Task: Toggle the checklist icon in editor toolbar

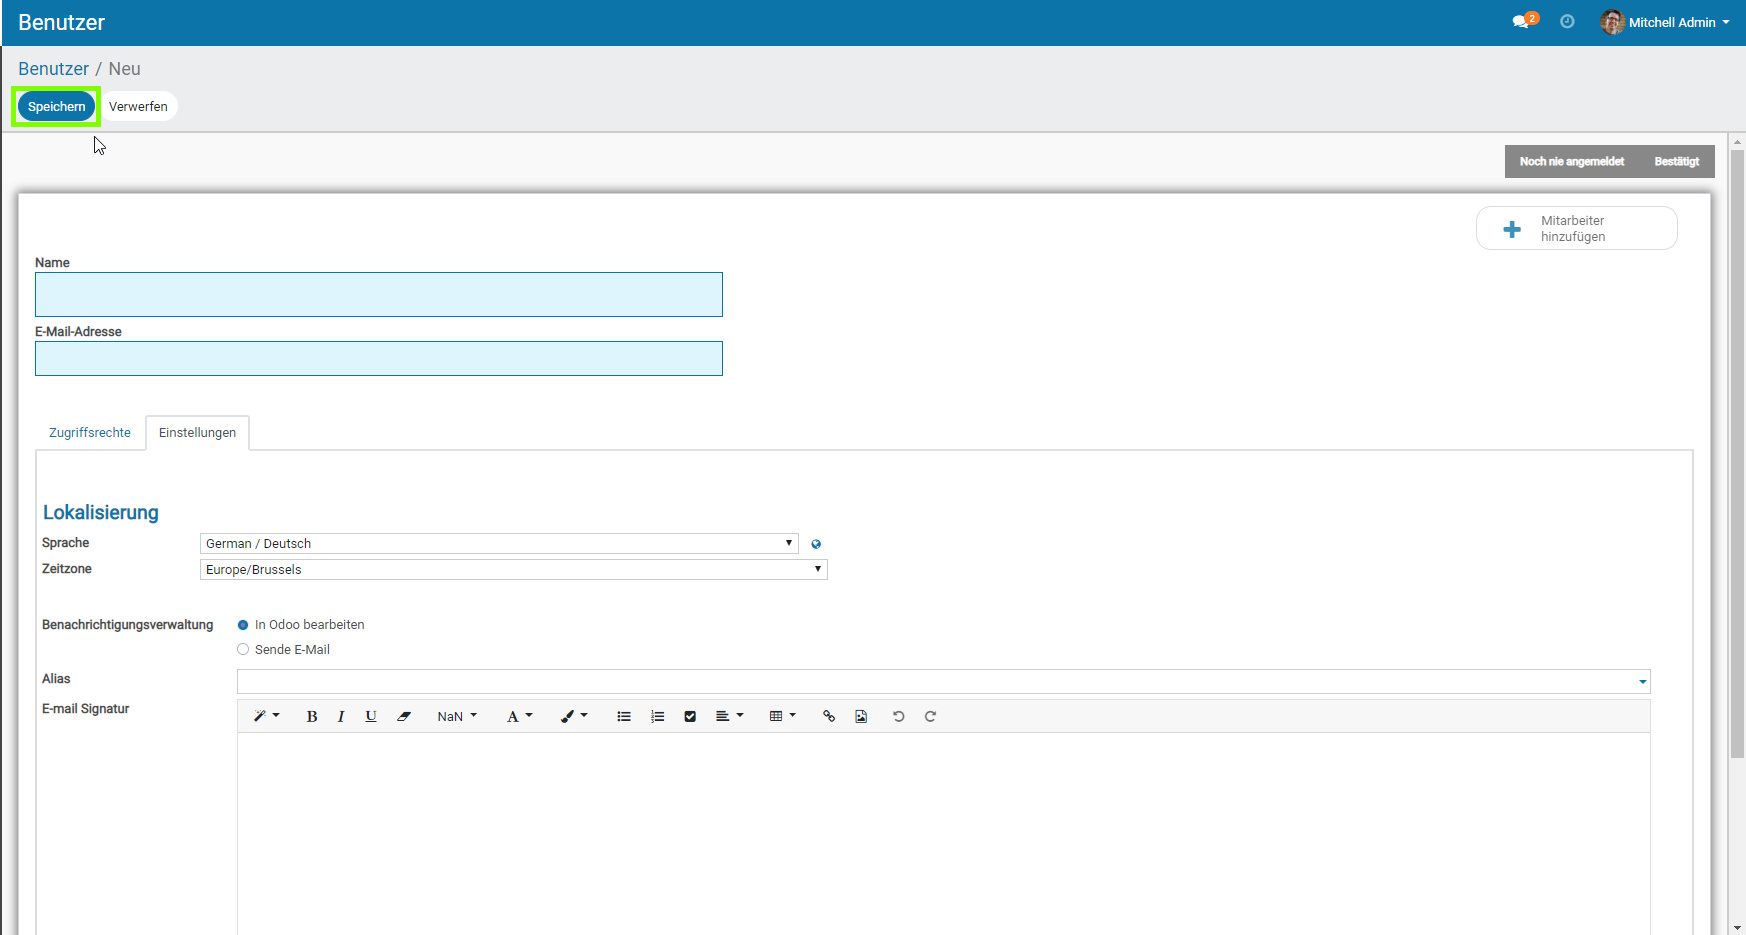Action: pyautogui.click(x=690, y=716)
